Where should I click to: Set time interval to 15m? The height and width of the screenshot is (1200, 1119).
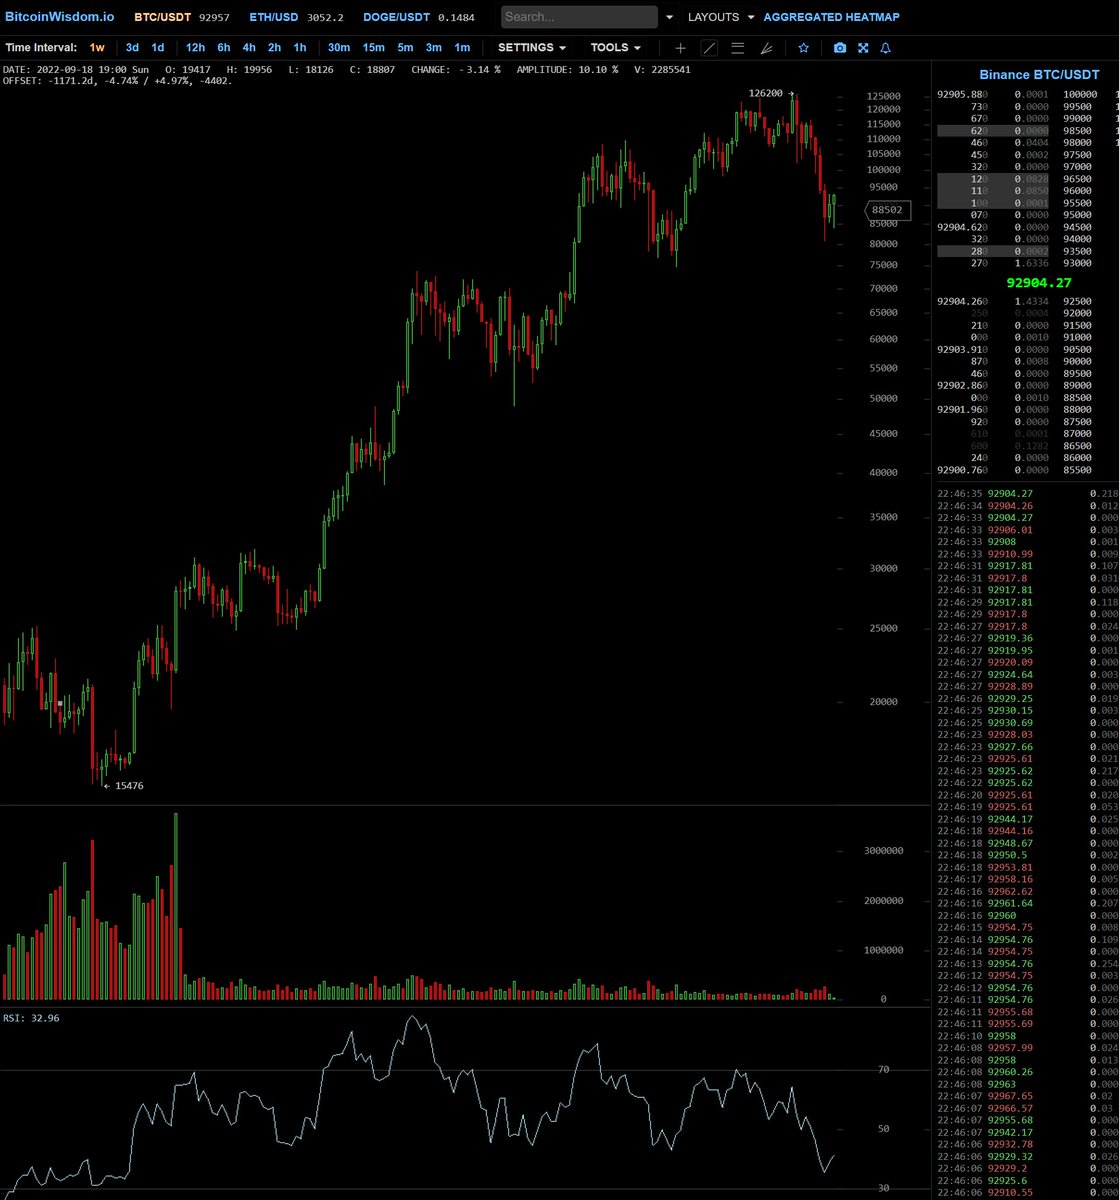point(374,47)
